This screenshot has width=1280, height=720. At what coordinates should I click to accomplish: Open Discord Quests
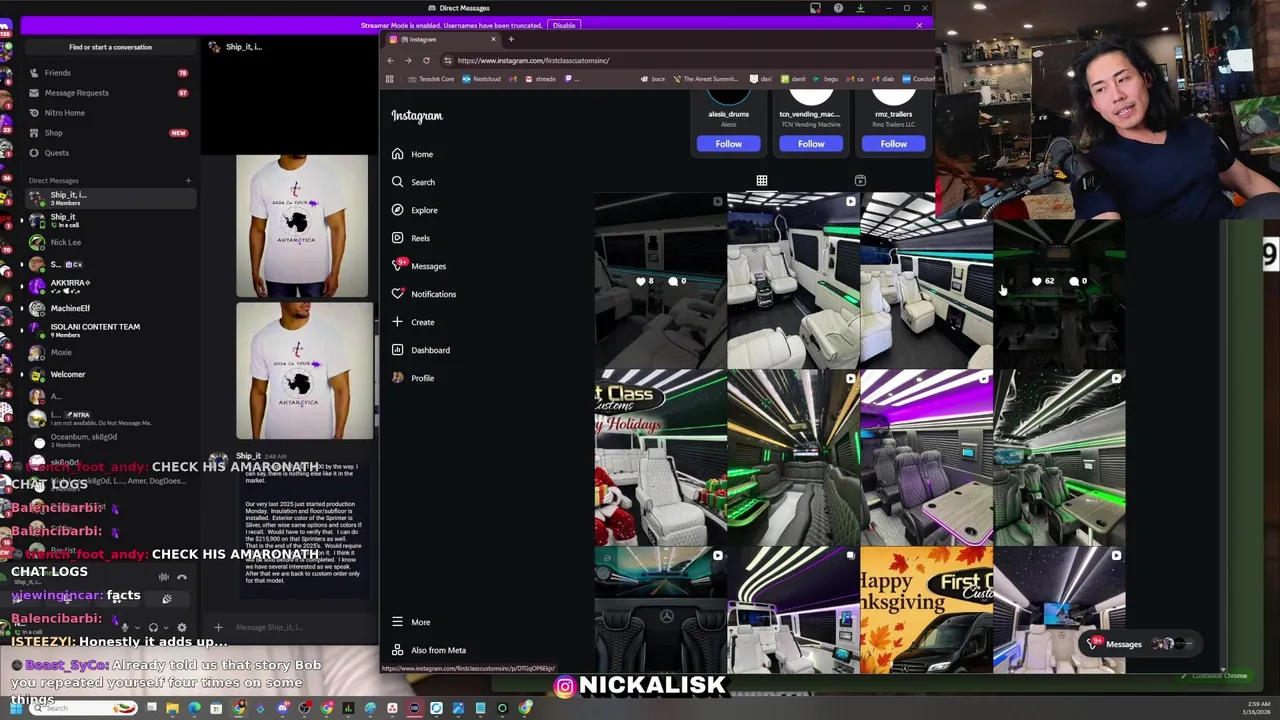[108, 153]
